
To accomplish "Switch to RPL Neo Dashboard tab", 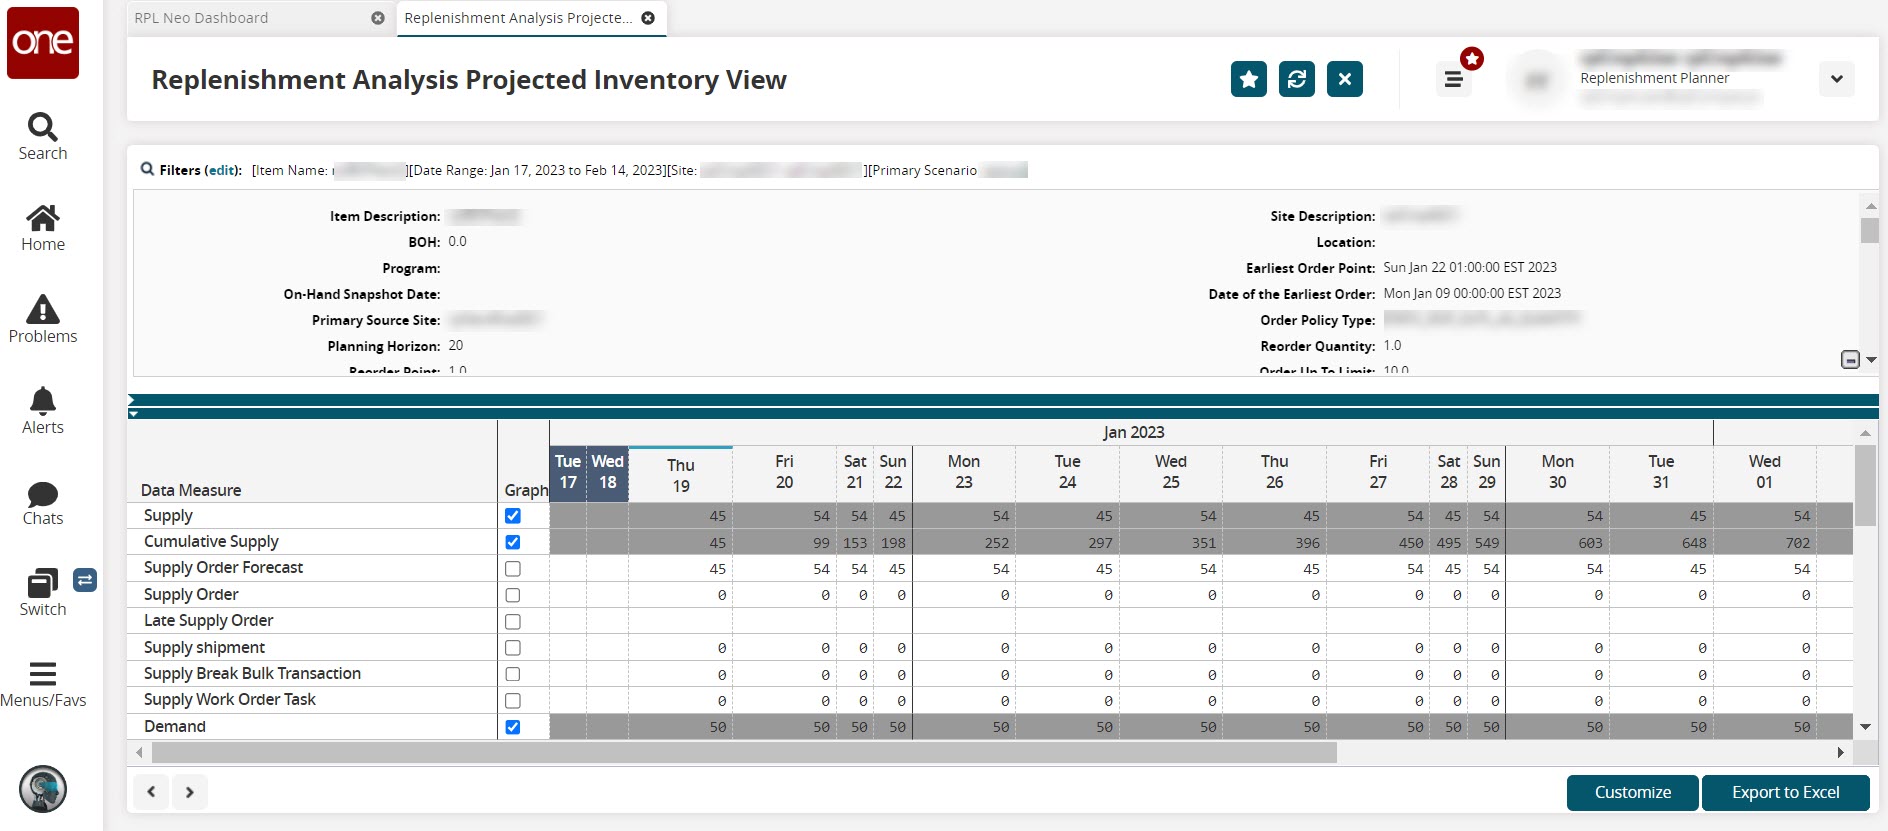I will coord(202,18).
